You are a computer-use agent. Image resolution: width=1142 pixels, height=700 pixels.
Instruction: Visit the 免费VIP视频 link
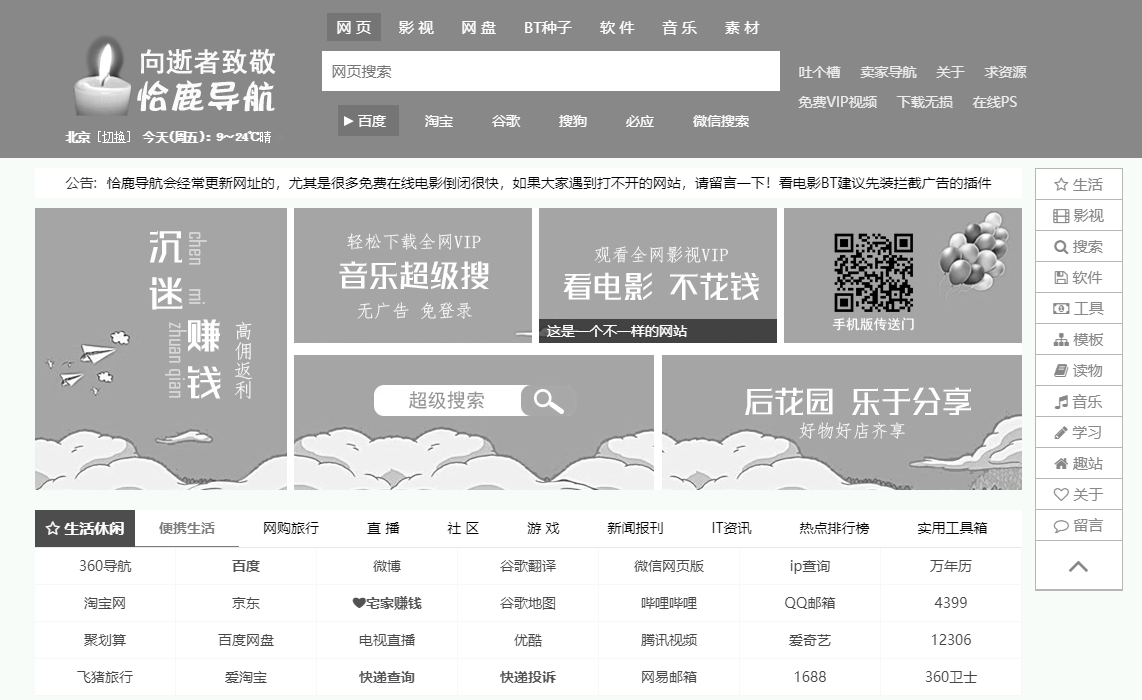(837, 102)
